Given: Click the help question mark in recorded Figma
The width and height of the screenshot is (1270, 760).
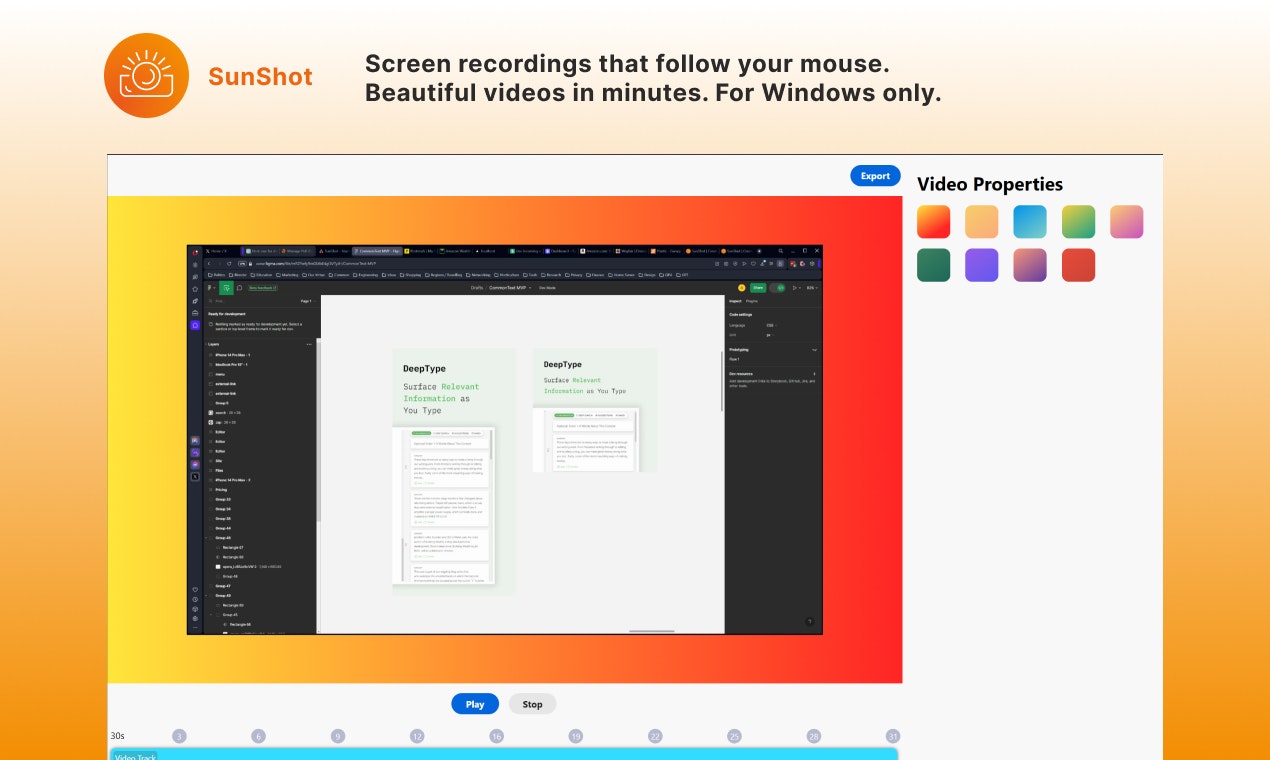Looking at the screenshot, I should click(810, 622).
